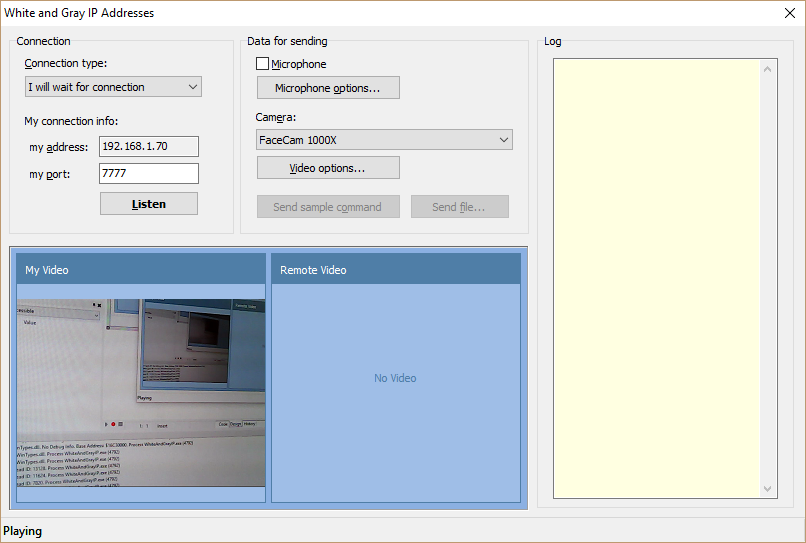Viewport: 806px width, 543px height.
Task: Select the Remote Video panel header
Action: [395, 270]
